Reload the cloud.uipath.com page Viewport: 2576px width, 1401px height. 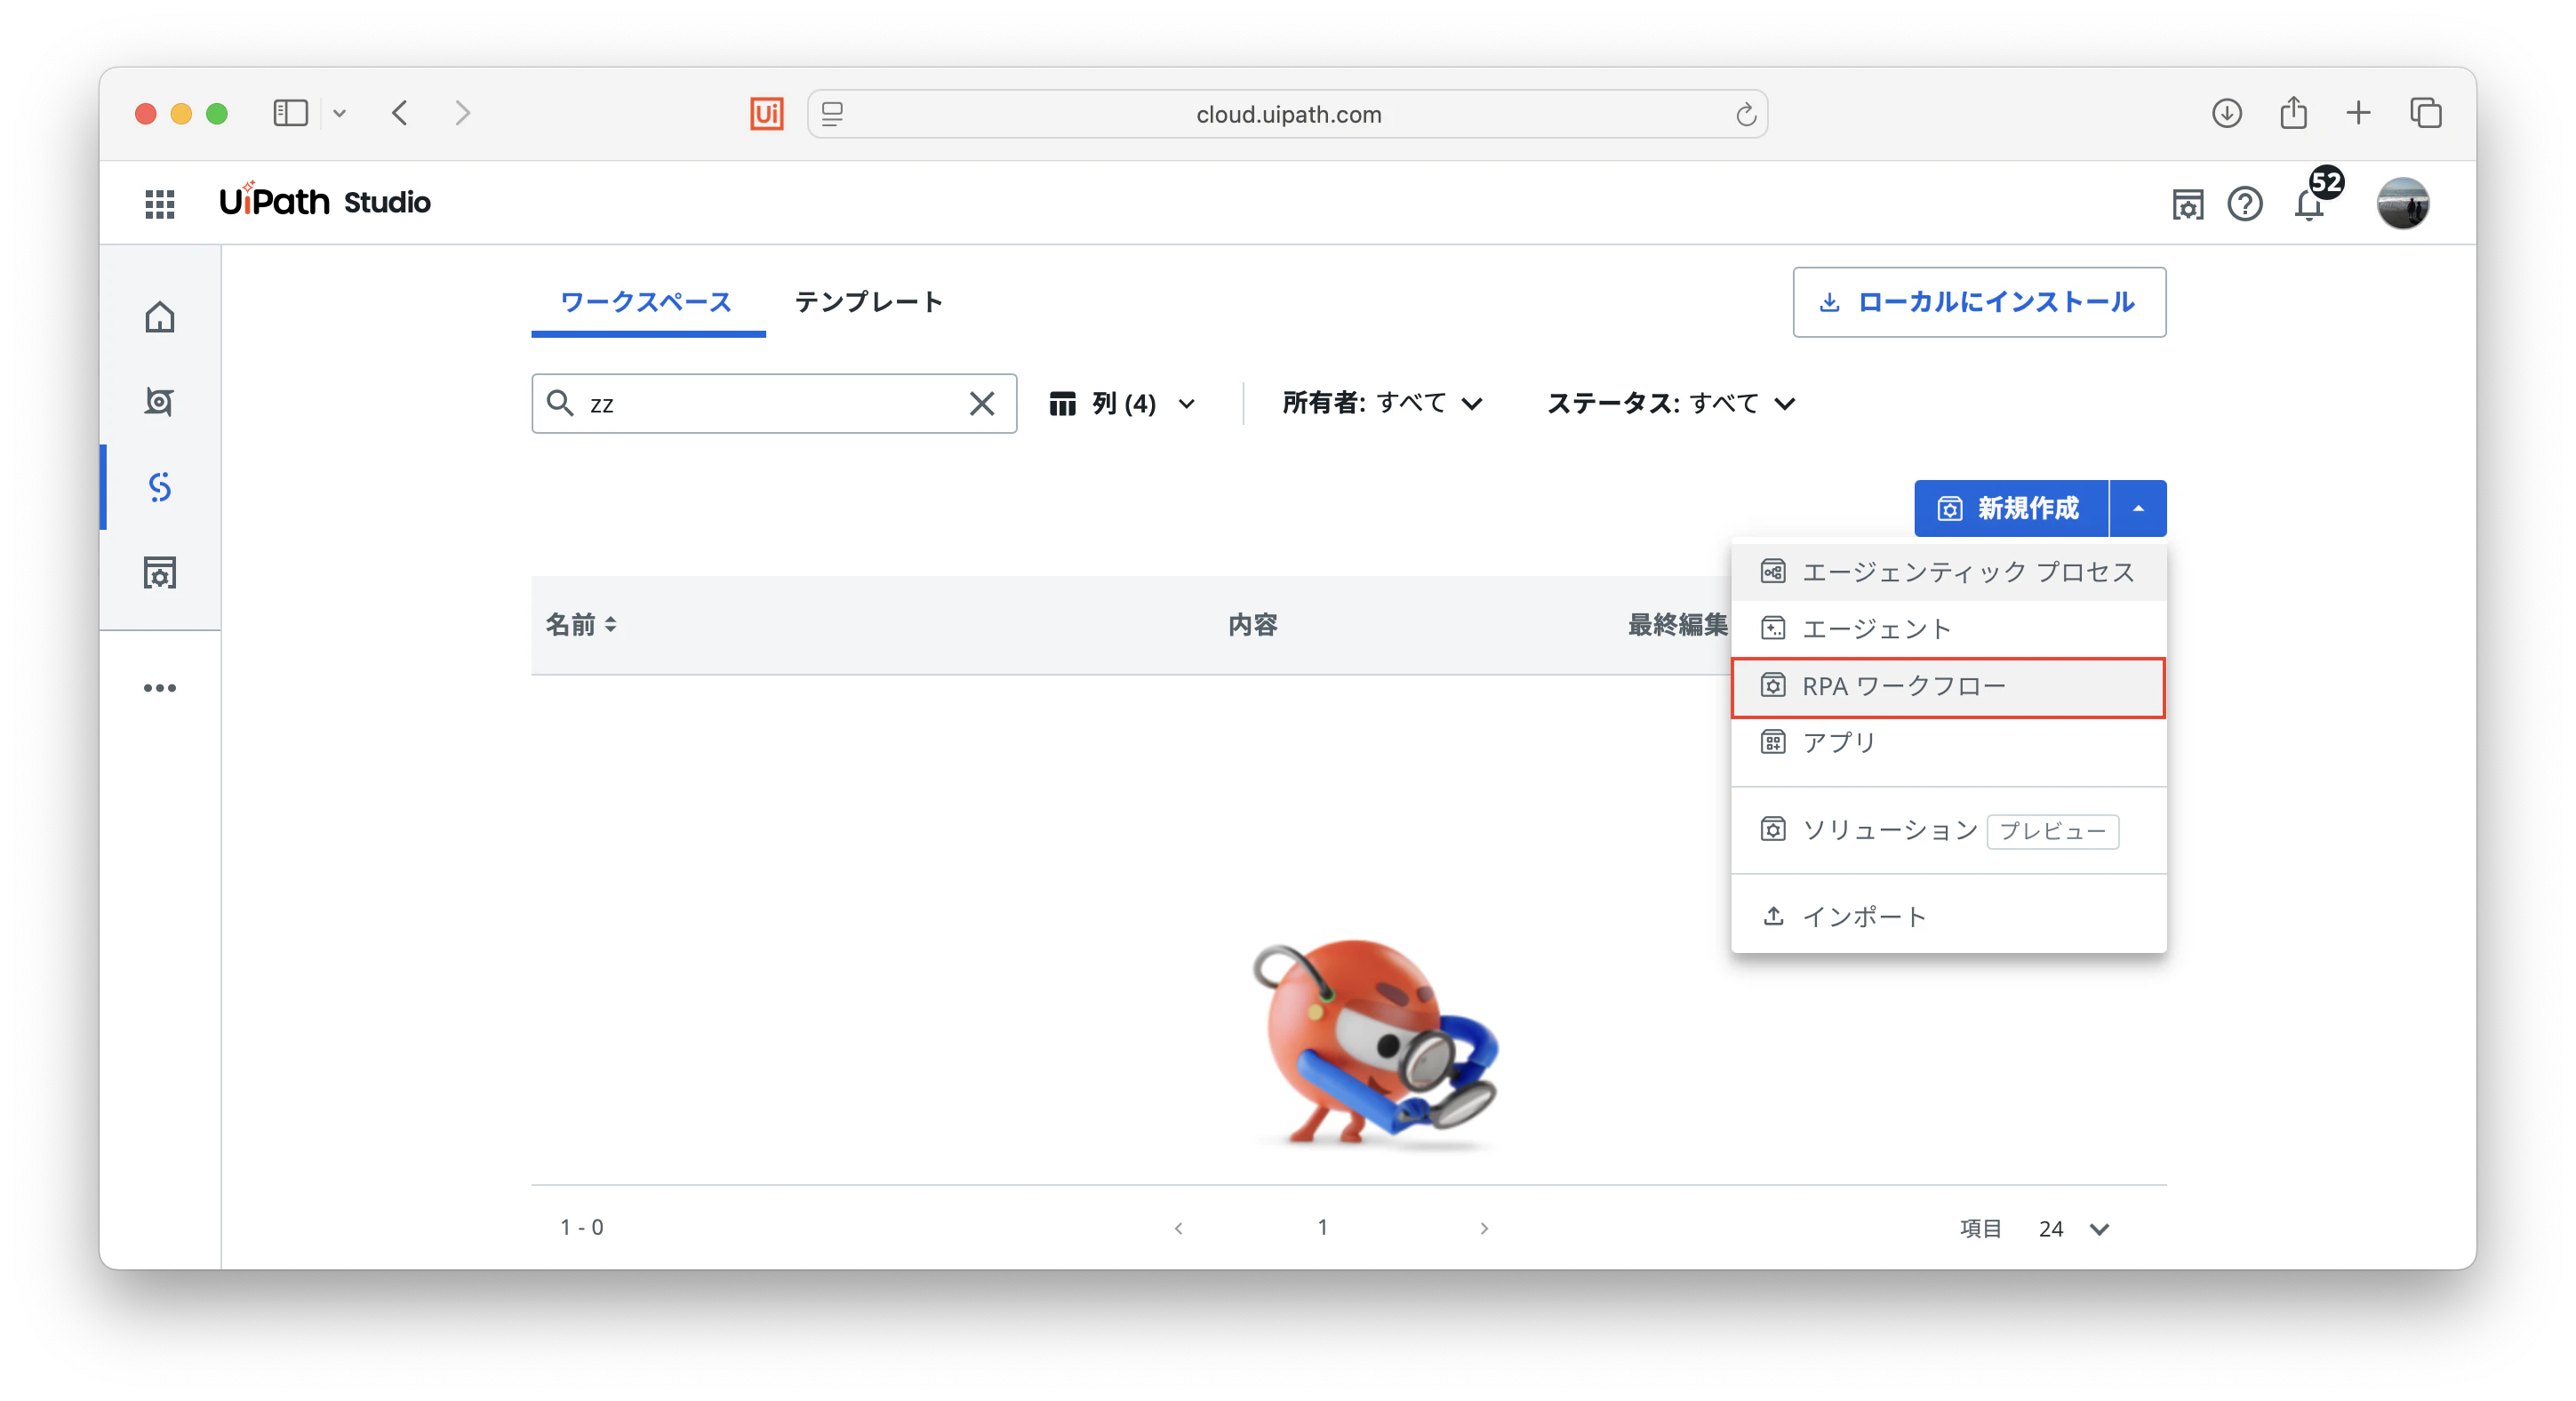[x=1746, y=115]
